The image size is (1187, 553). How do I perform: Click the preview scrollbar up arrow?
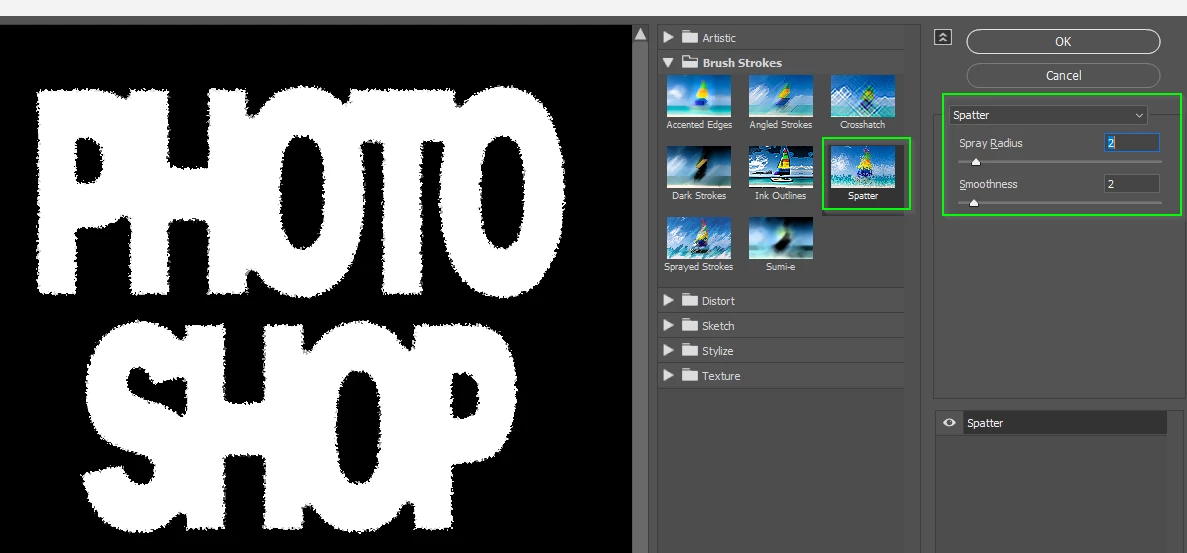coord(640,34)
